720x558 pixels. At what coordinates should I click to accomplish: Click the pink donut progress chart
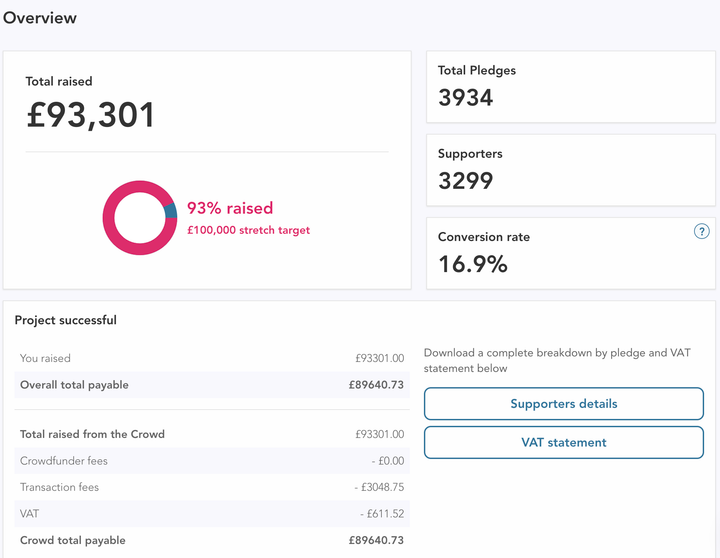pyautogui.click(x=140, y=218)
